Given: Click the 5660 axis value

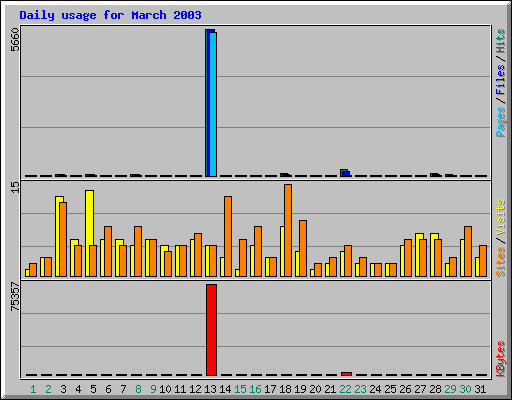Looking at the screenshot, I should coord(15,40).
